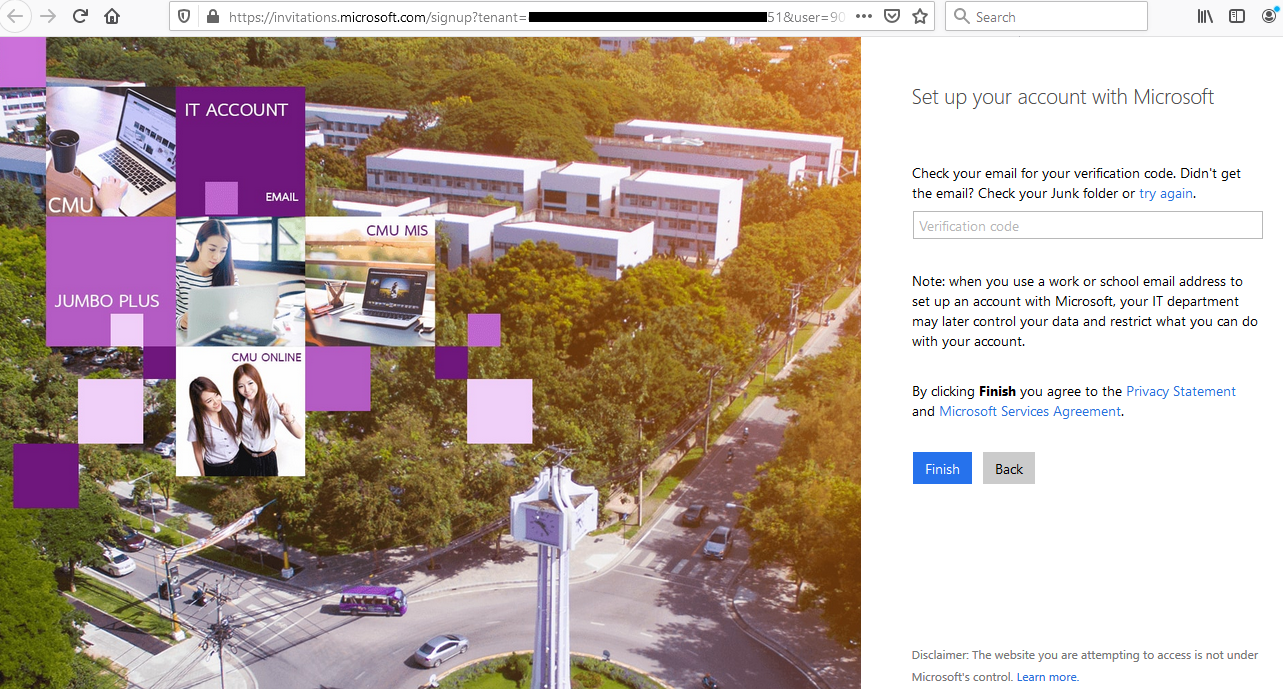
Task: Open page actions three-dot menu
Action: point(864,16)
